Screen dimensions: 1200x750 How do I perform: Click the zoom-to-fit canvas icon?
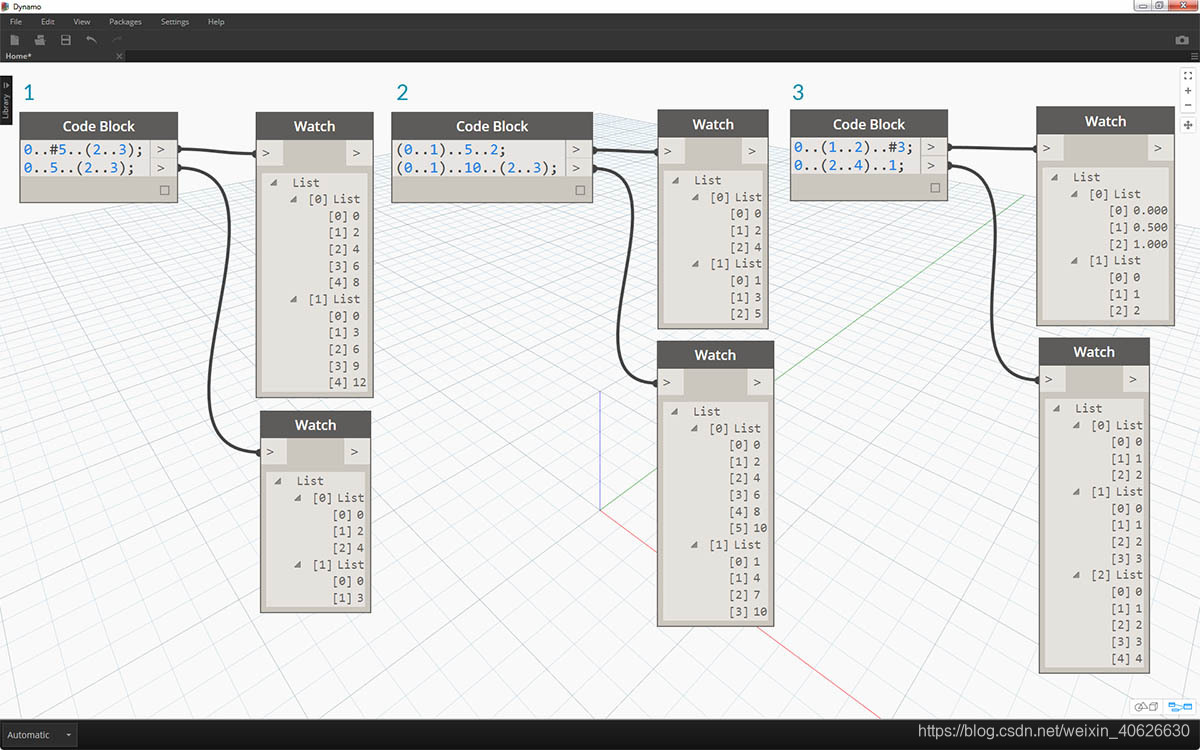[x=1188, y=75]
